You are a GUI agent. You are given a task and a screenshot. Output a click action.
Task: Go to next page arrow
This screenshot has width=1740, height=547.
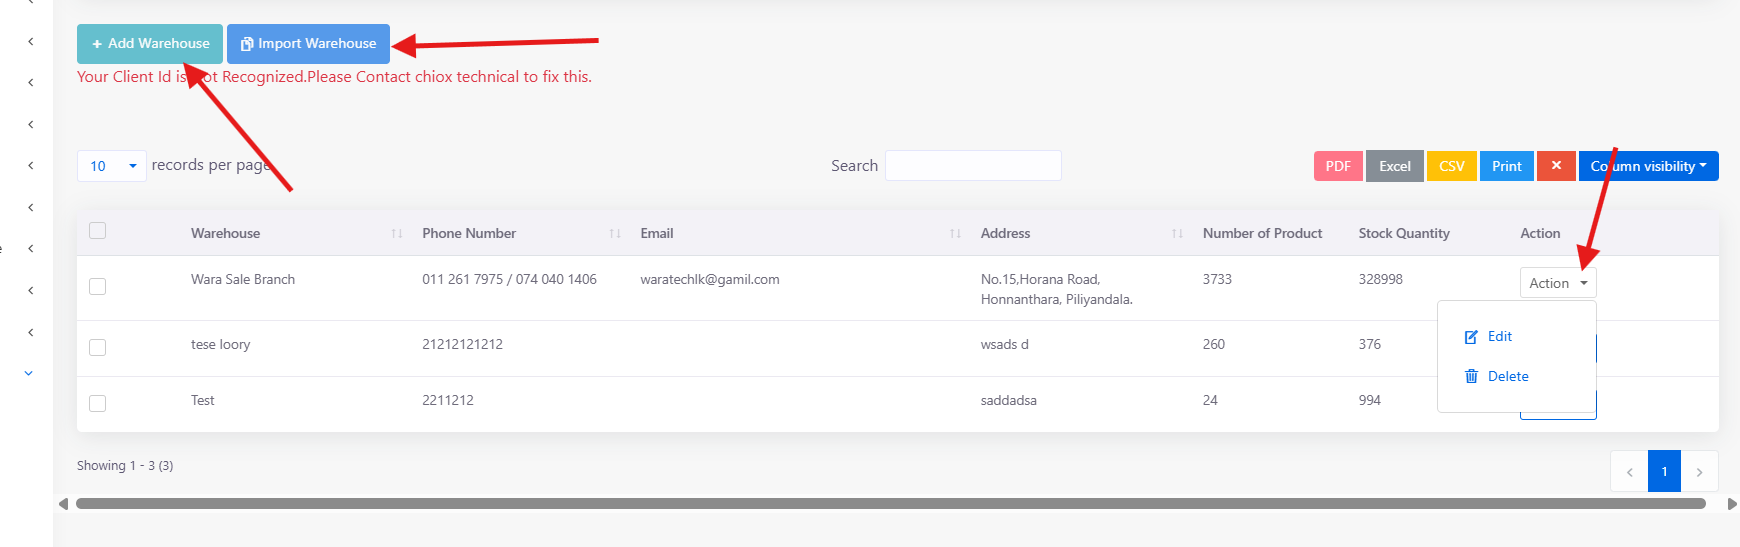pyautogui.click(x=1699, y=472)
